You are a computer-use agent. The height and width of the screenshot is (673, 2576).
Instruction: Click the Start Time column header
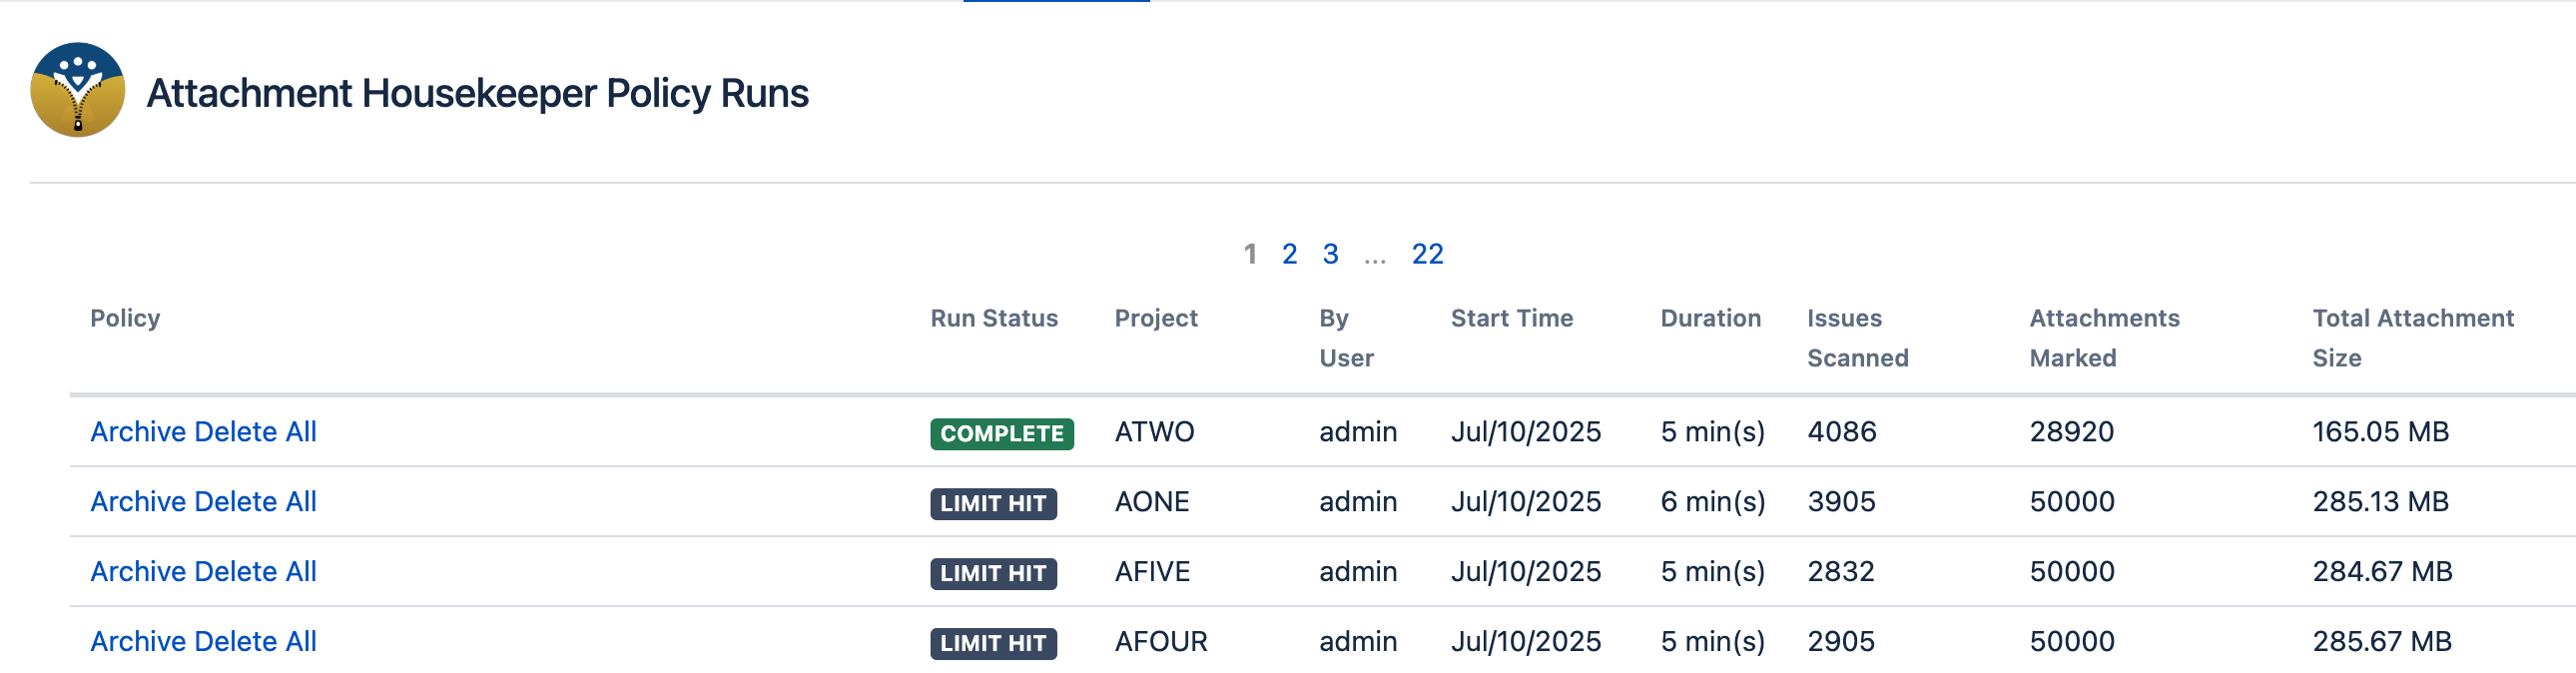click(1511, 318)
